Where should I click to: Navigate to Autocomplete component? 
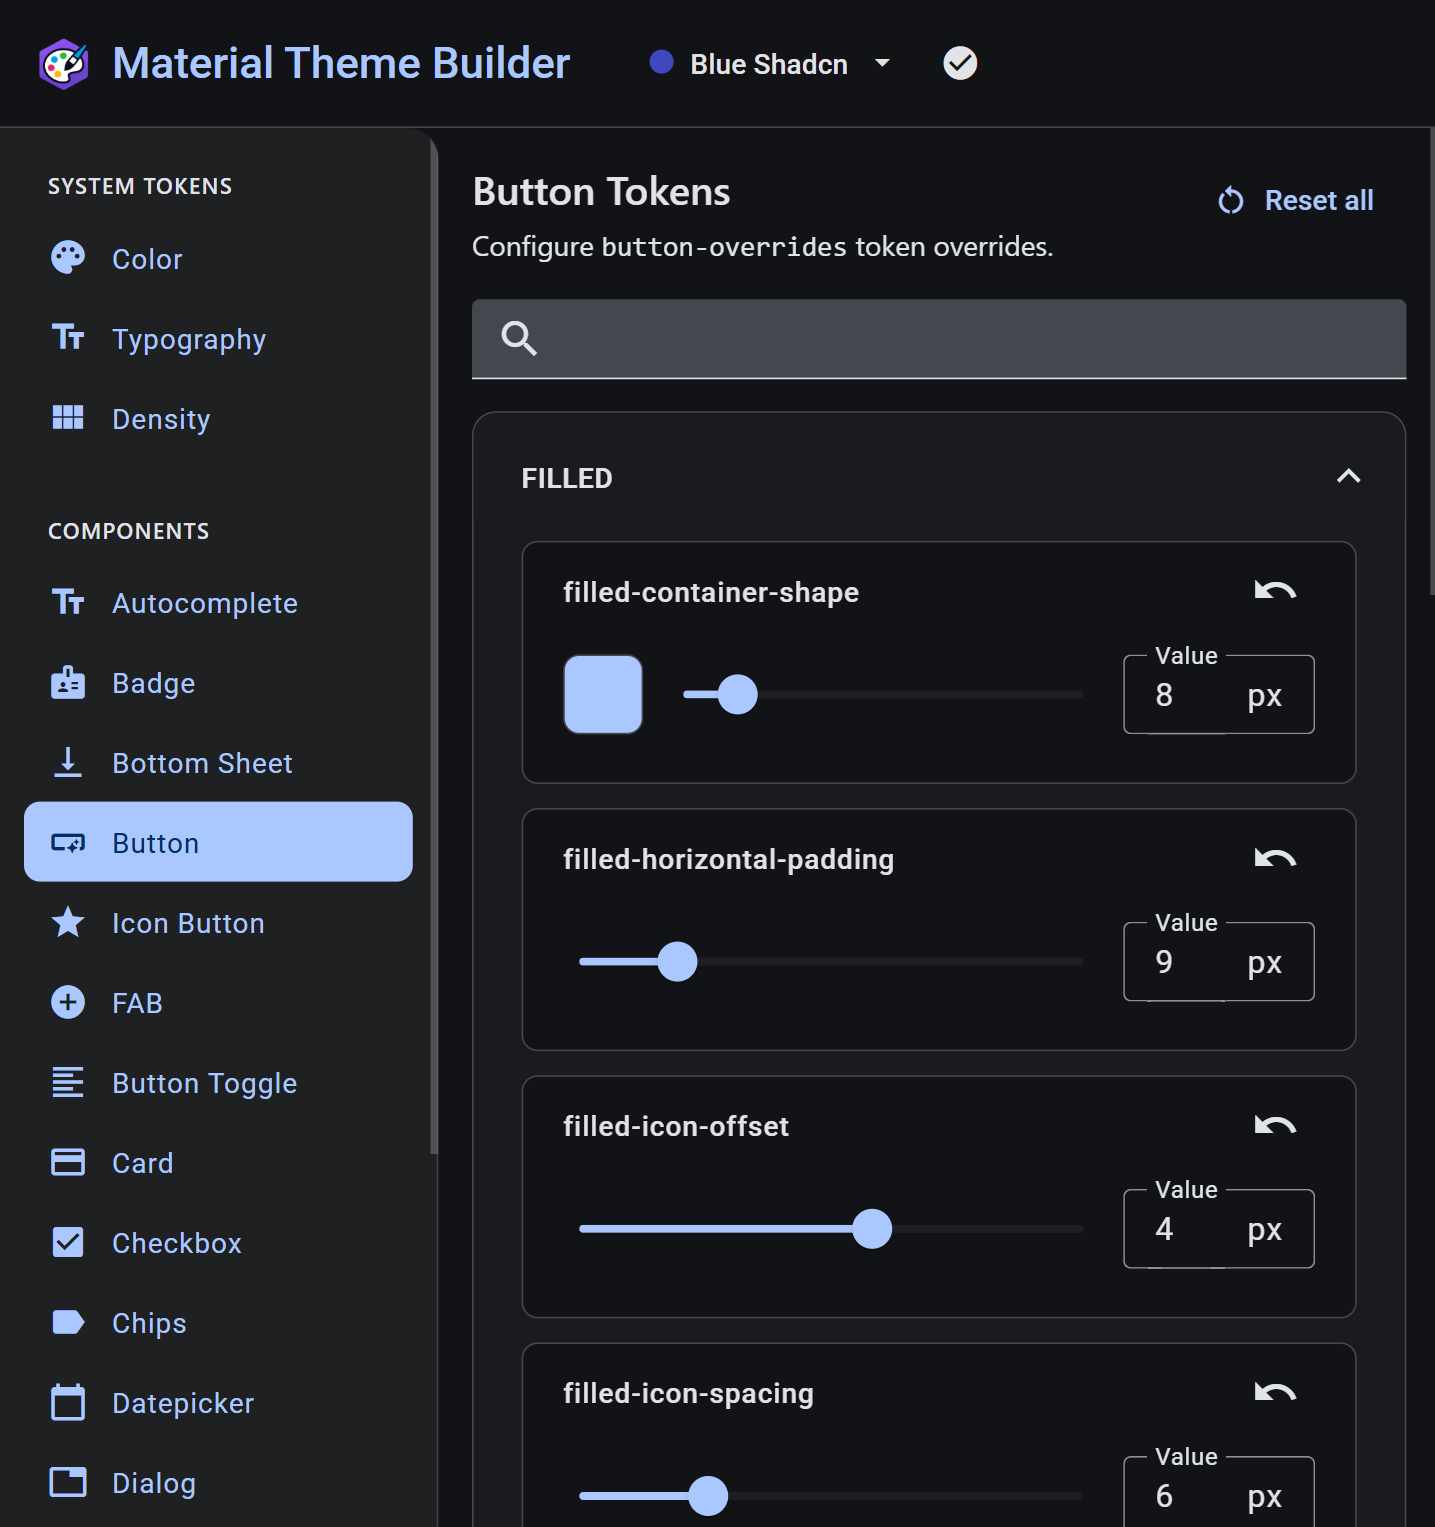[x=218, y=603]
